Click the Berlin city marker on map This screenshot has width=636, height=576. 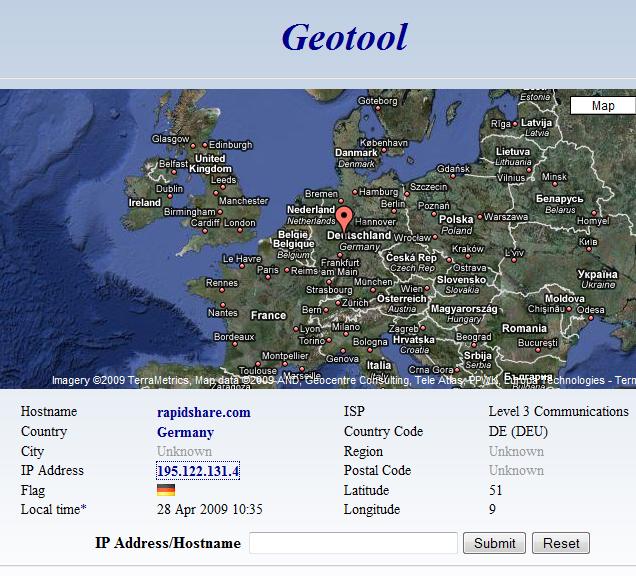click(393, 211)
